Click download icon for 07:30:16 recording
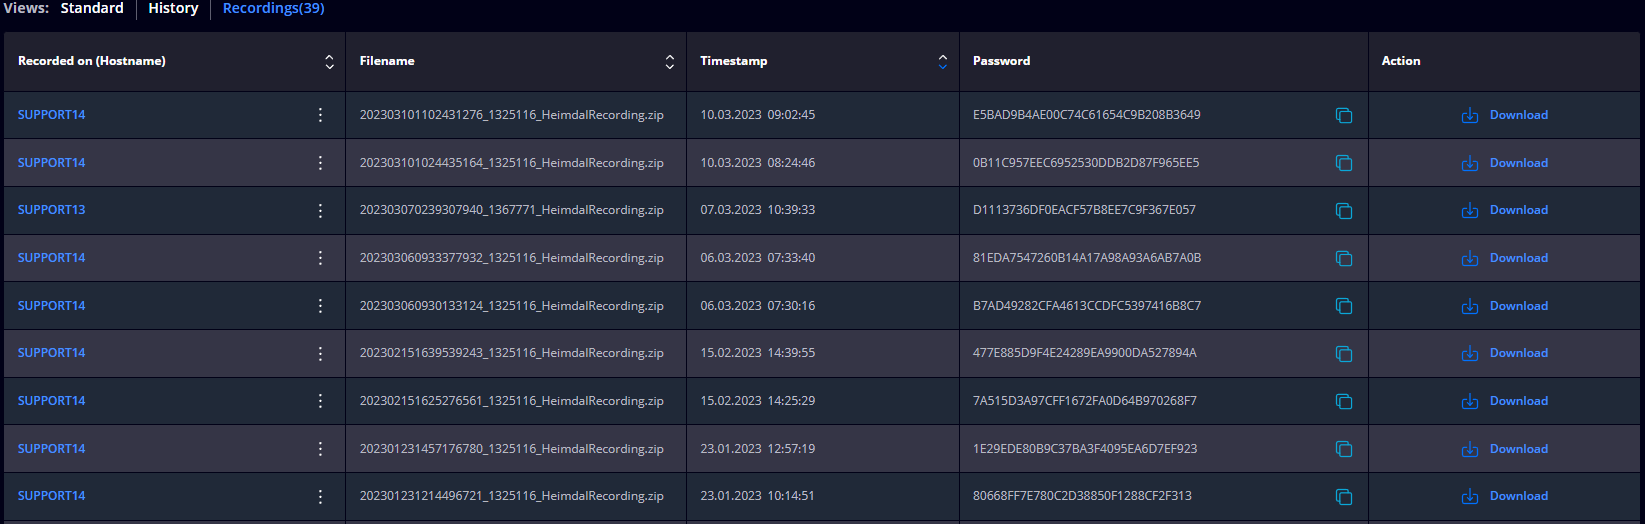Image resolution: width=1645 pixels, height=524 pixels. point(1470,306)
